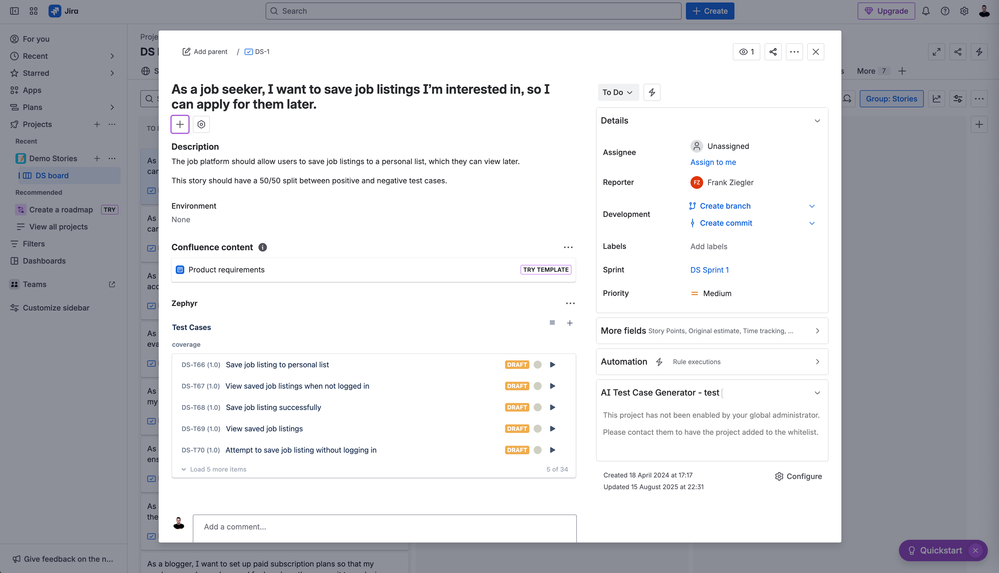Run test DS-T69 with play arrow
This screenshot has width=999, height=573.
pyautogui.click(x=552, y=428)
